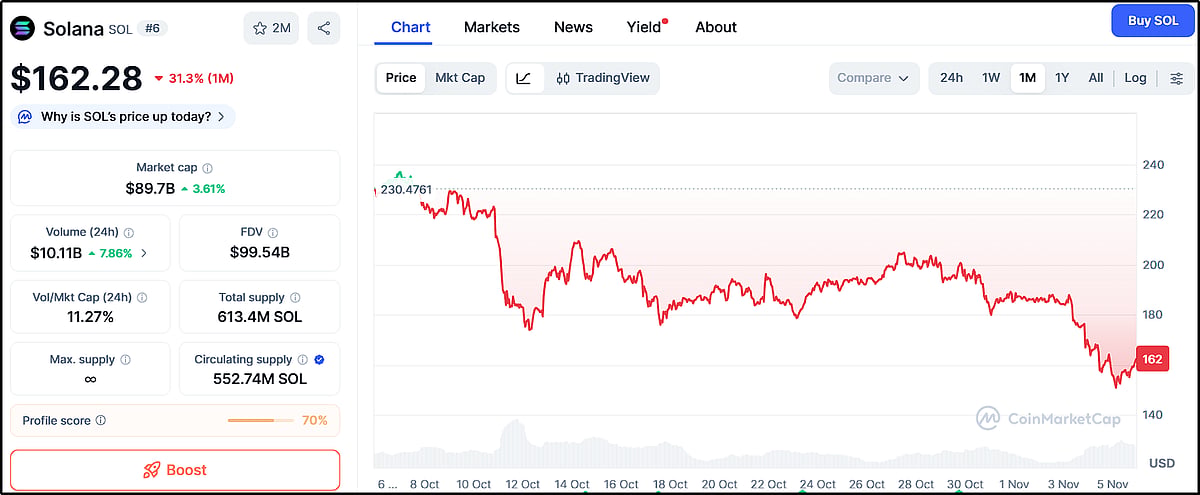The height and width of the screenshot is (495, 1200).
Task: Open the line chart type icon
Action: [525, 78]
